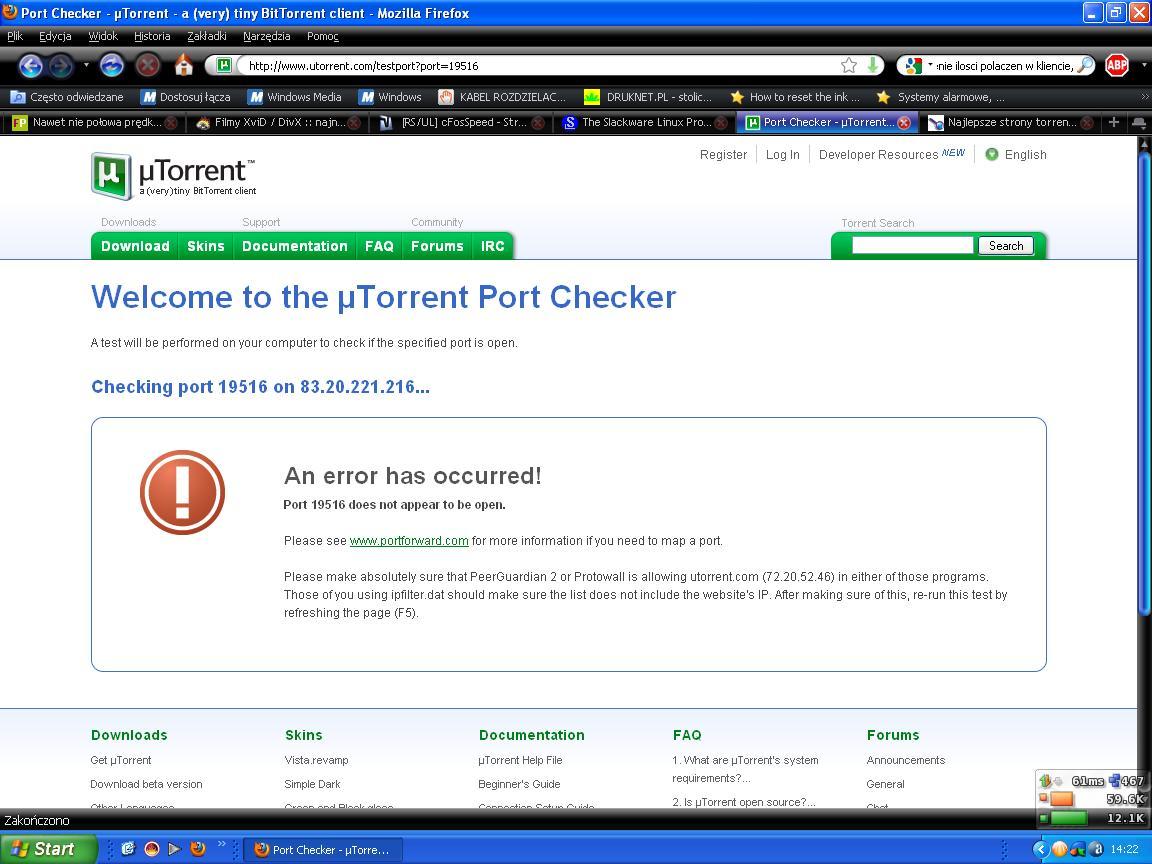Show more bookmarks toolbar chevron

coord(1144,96)
